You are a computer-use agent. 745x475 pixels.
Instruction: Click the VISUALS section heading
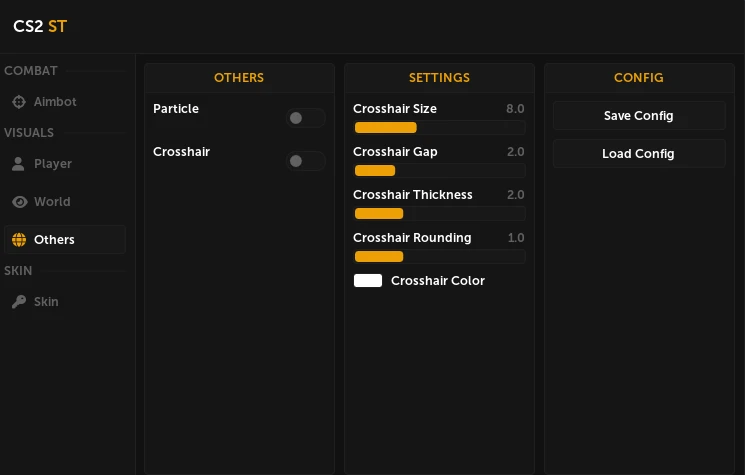[29, 133]
